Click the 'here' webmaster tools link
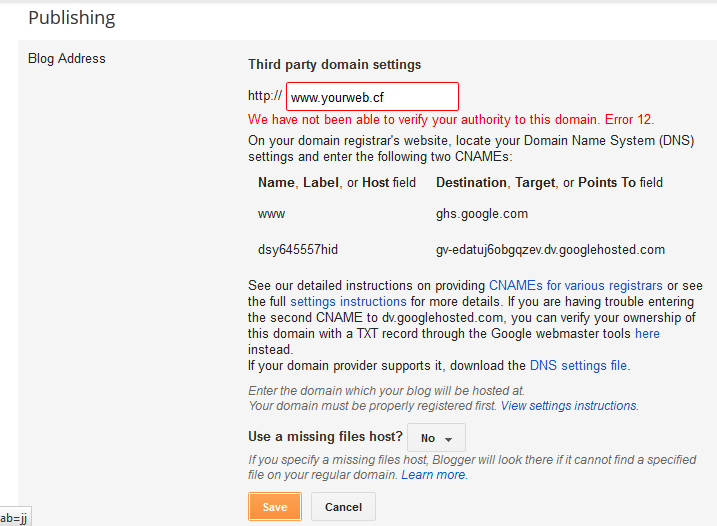The width and height of the screenshot is (717, 526). coord(647,333)
